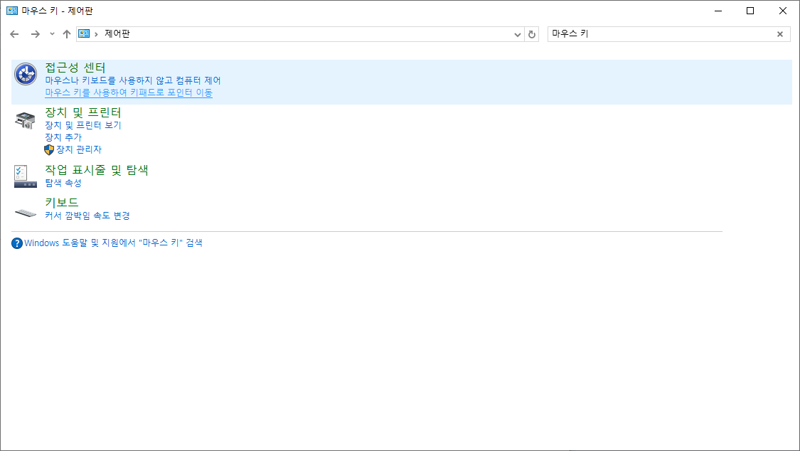This screenshot has width=800, height=451.
Task: Open the 접근성 센터 heading link
Action: [x=75, y=67]
